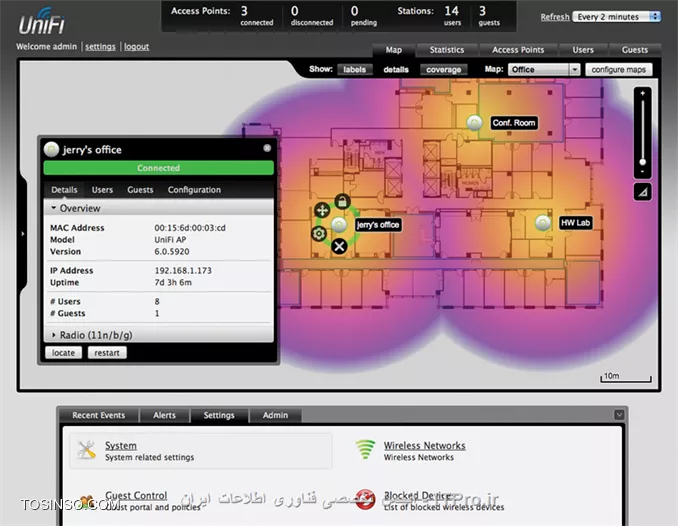Click the restart button

107,353
